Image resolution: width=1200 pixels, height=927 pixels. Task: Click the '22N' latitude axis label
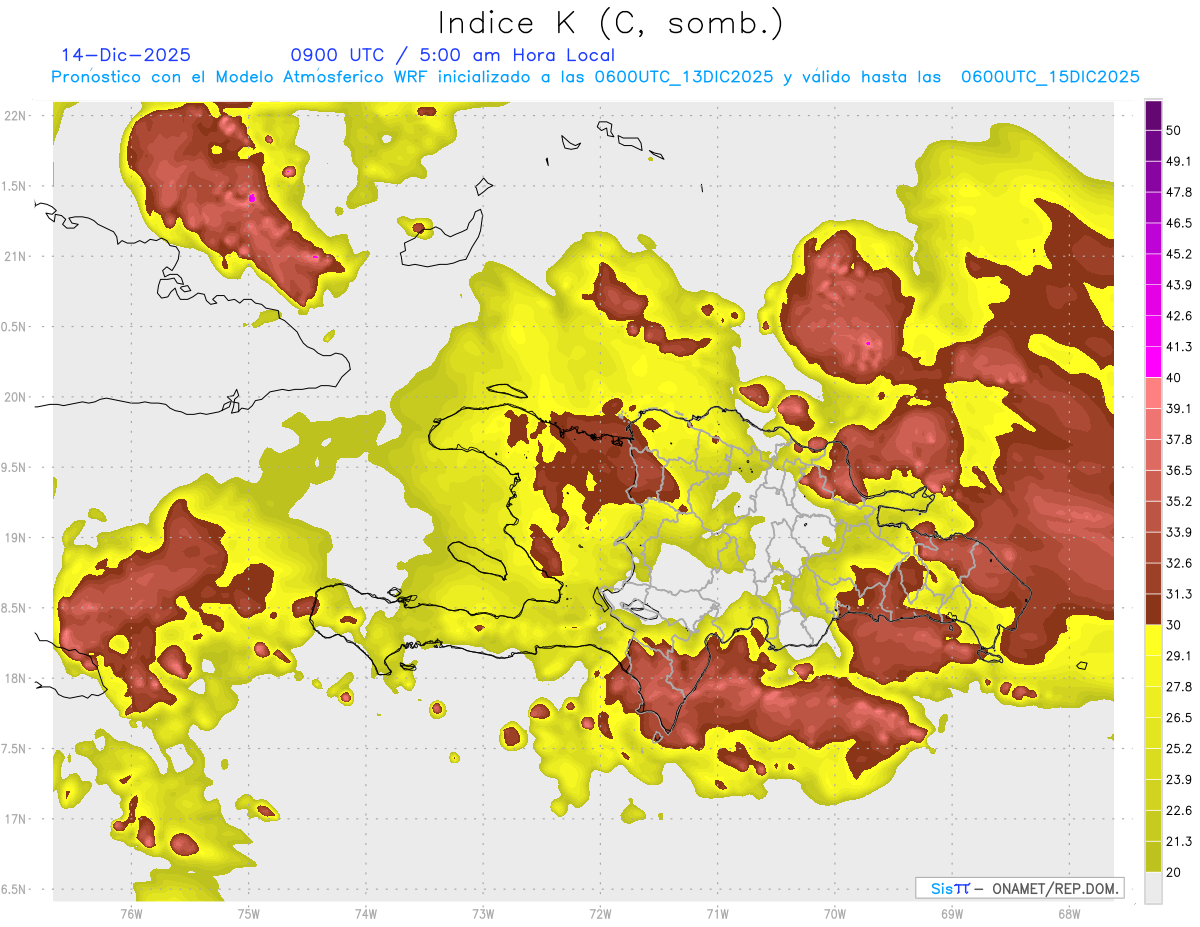click(14, 116)
